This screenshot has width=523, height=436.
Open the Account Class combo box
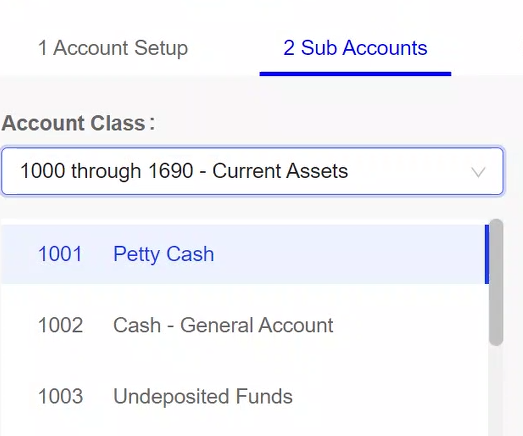(x=252, y=171)
